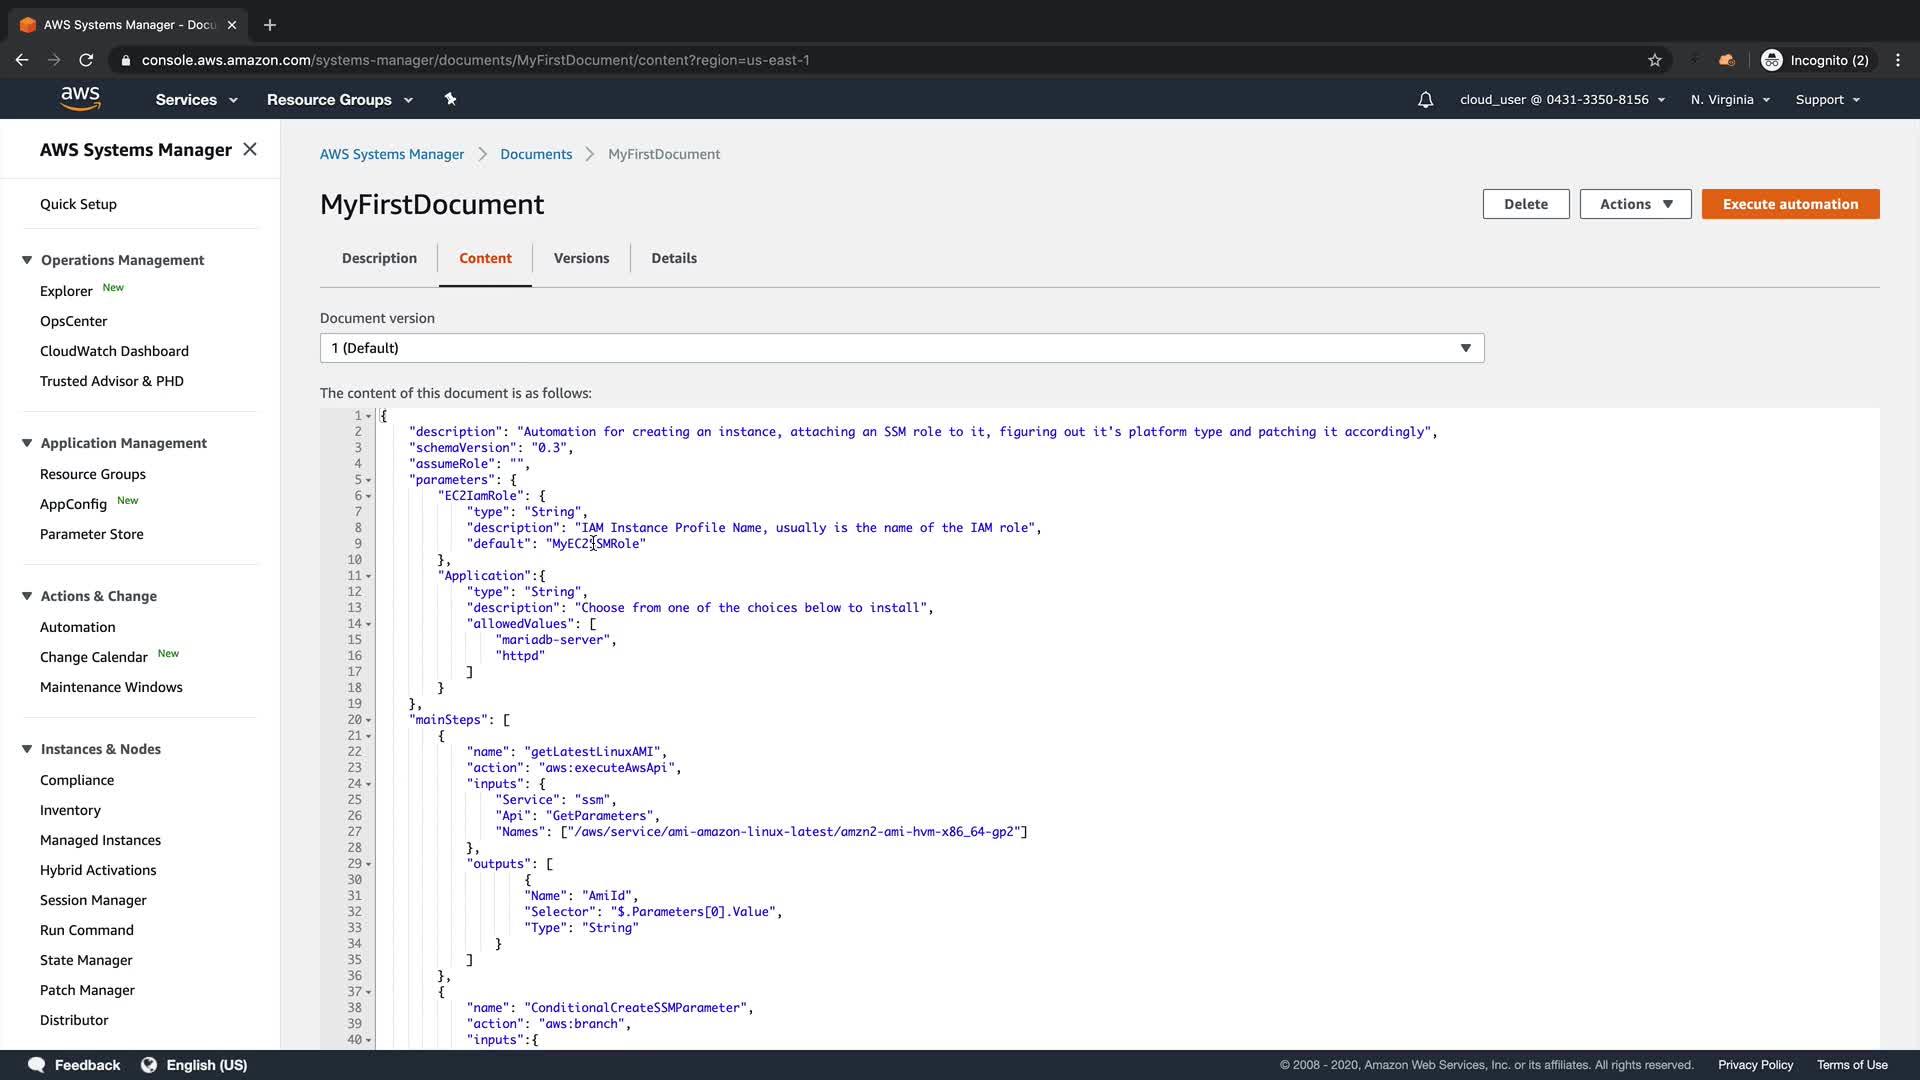Switch to the Description tab
Viewport: 1920px width, 1080px height.
tap(379, 258)
